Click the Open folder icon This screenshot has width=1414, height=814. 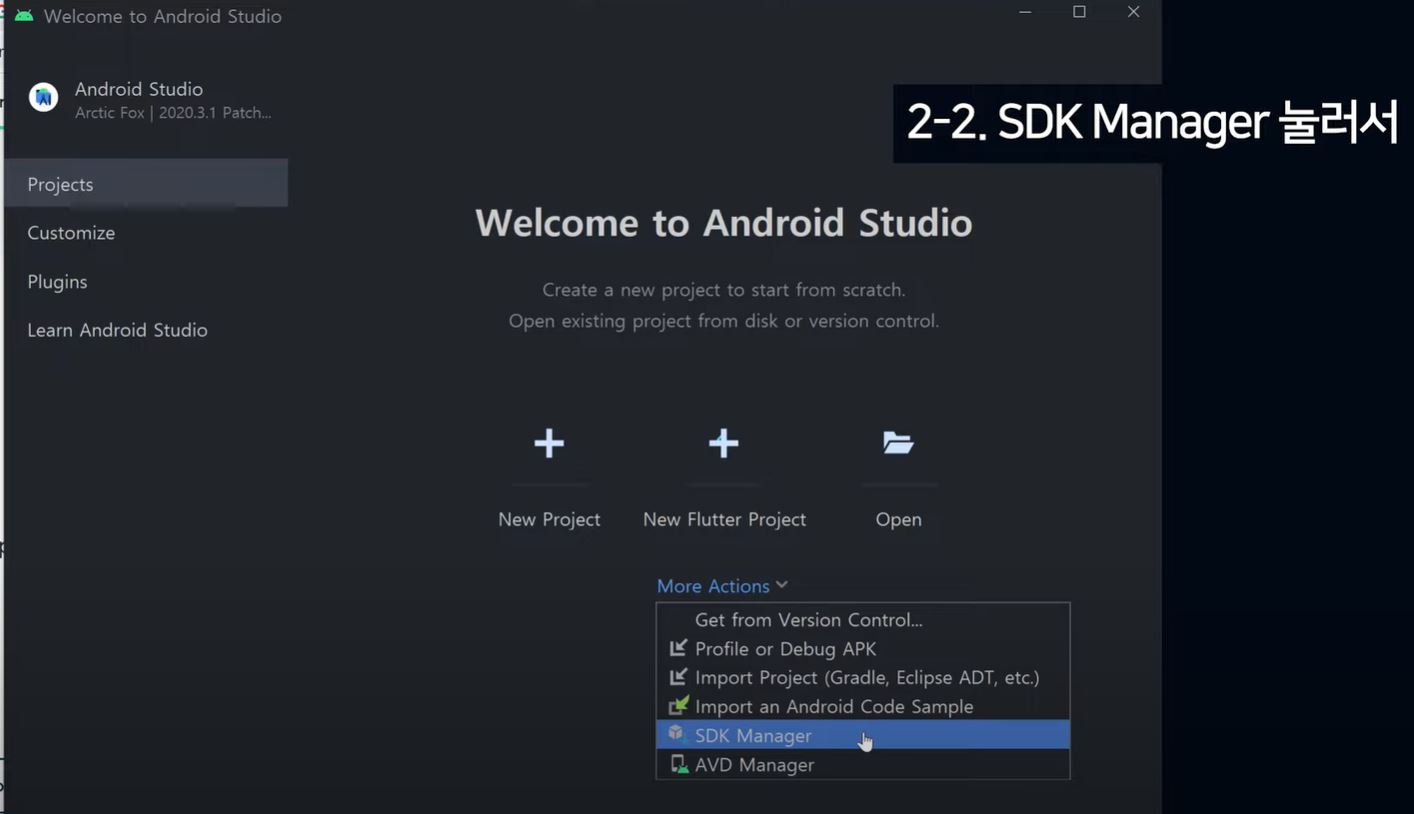898,442
